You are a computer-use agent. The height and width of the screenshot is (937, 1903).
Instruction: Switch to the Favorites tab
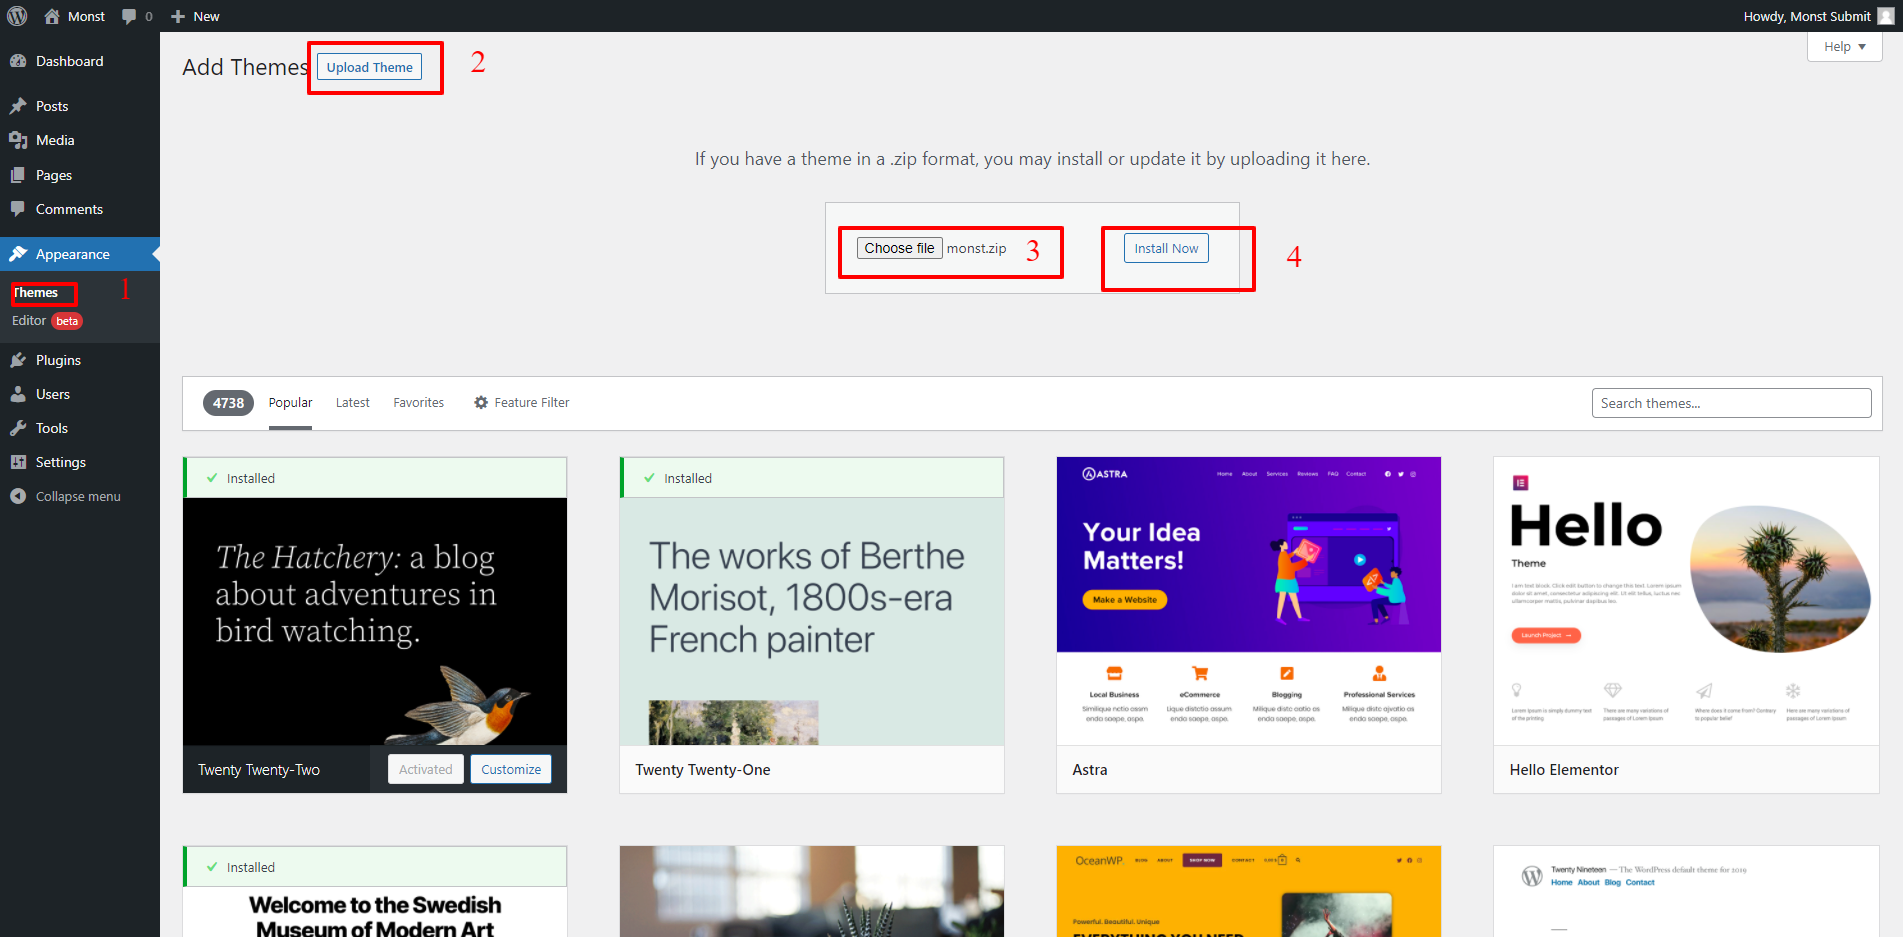click(418, 402)
